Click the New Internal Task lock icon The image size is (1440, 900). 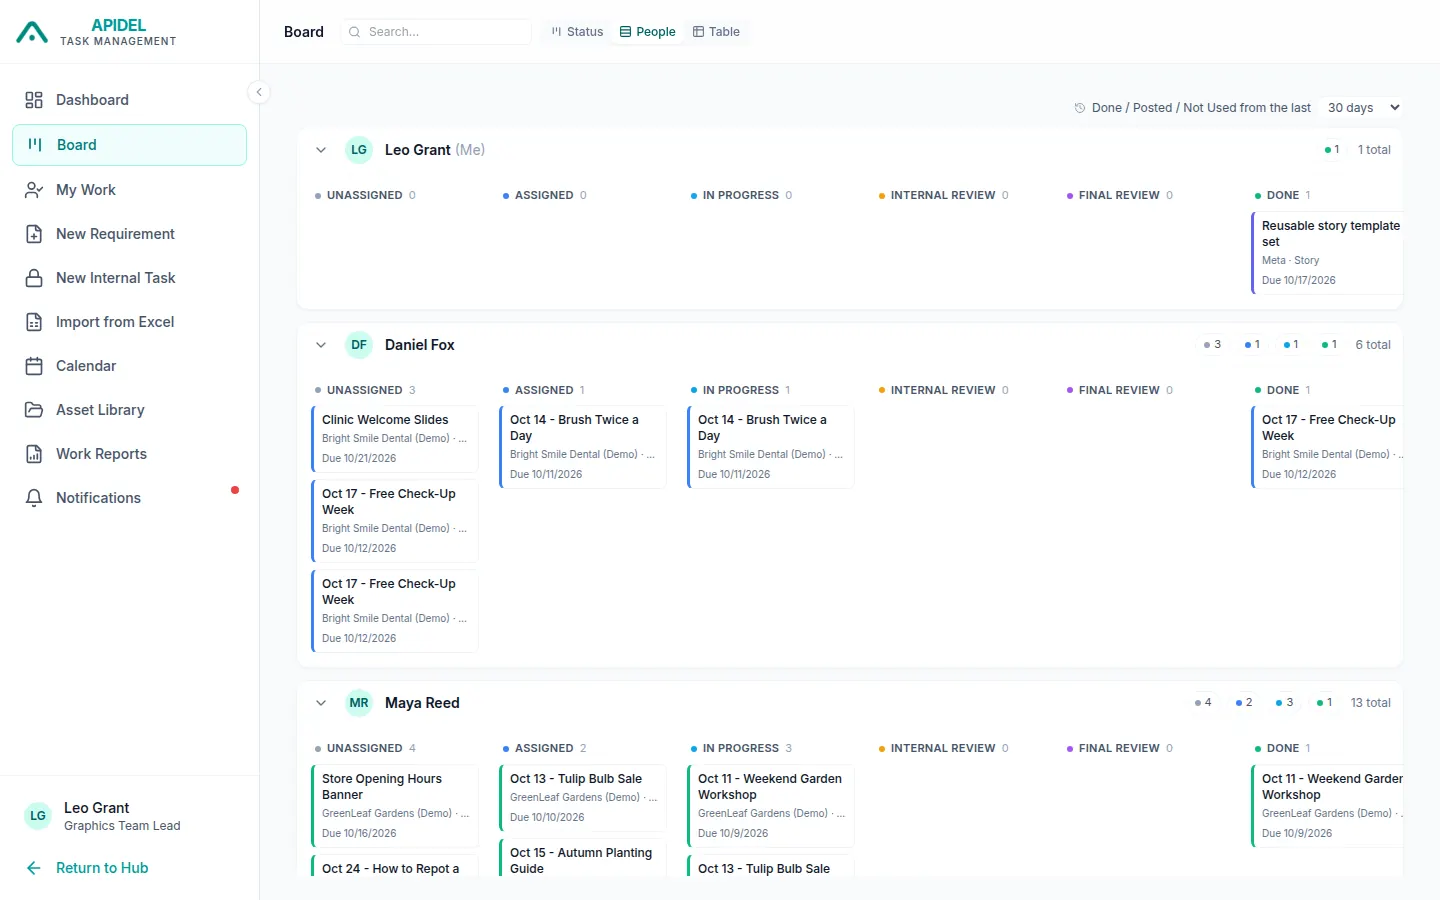coord(34,278)
